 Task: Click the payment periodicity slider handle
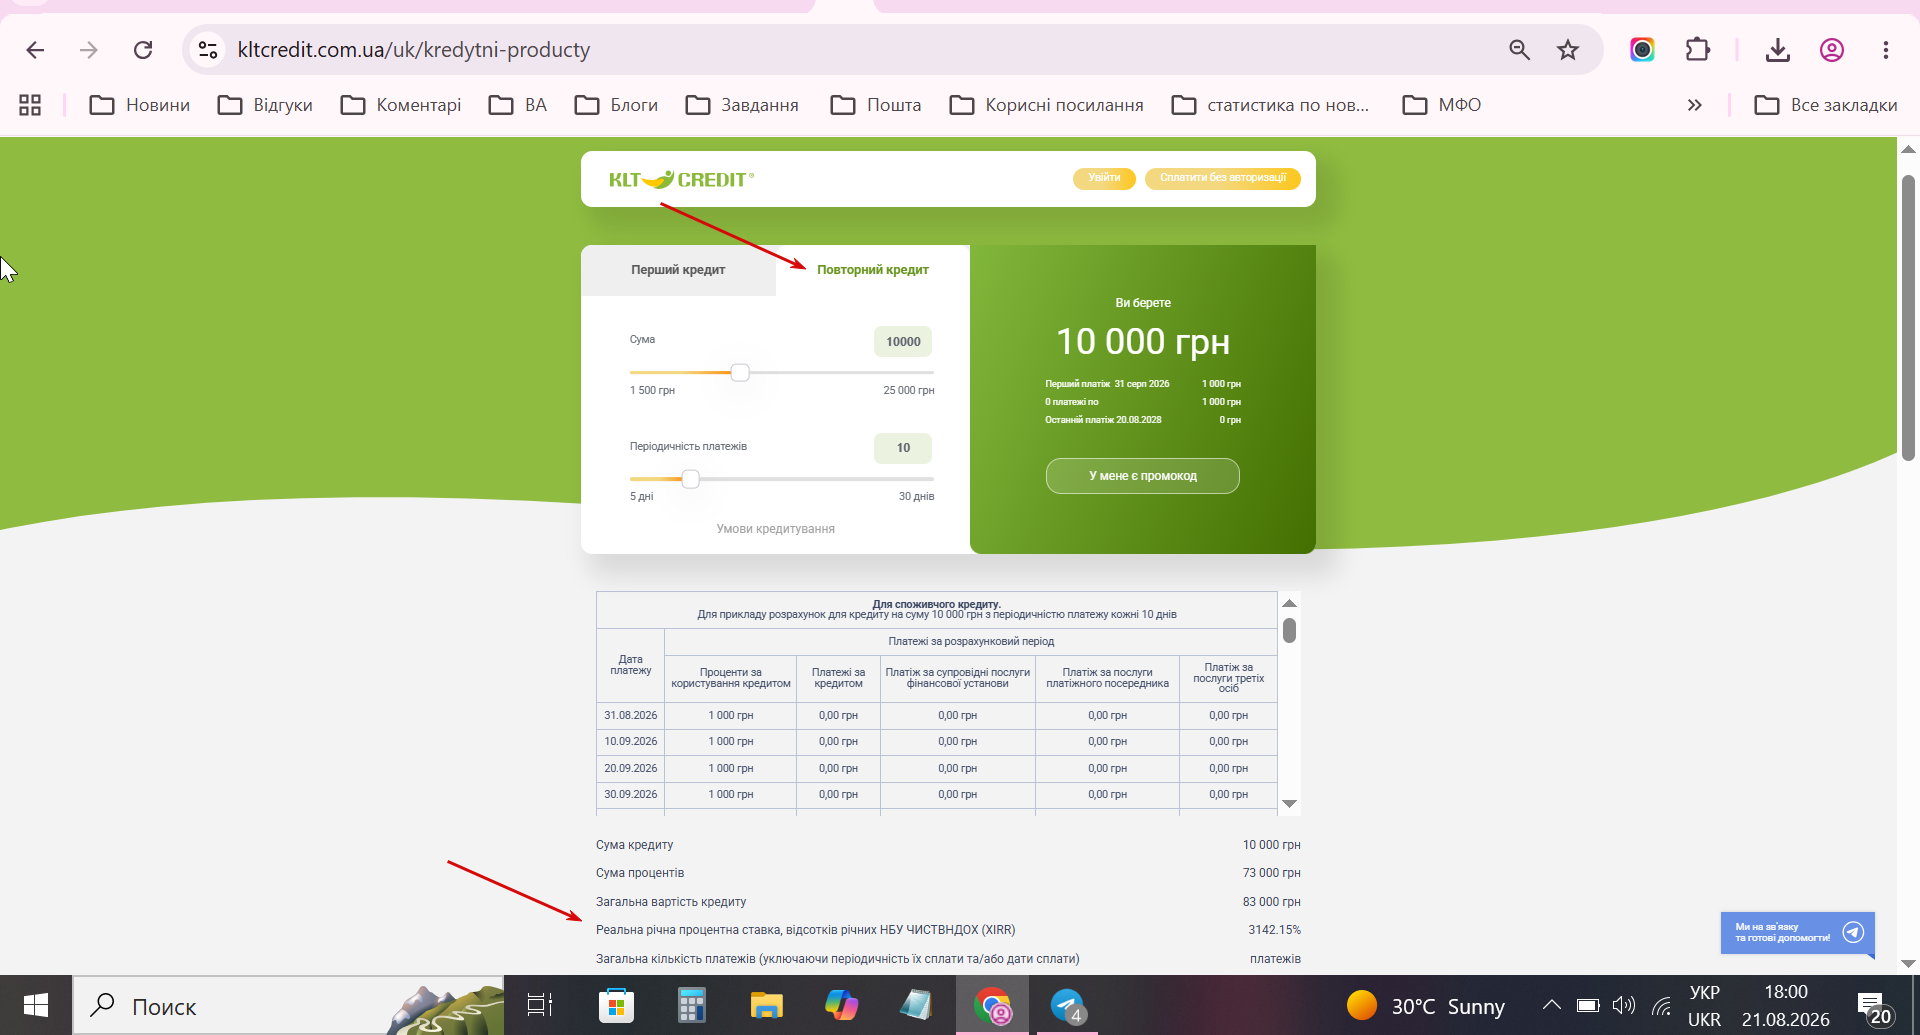click(x=690, y=479)
